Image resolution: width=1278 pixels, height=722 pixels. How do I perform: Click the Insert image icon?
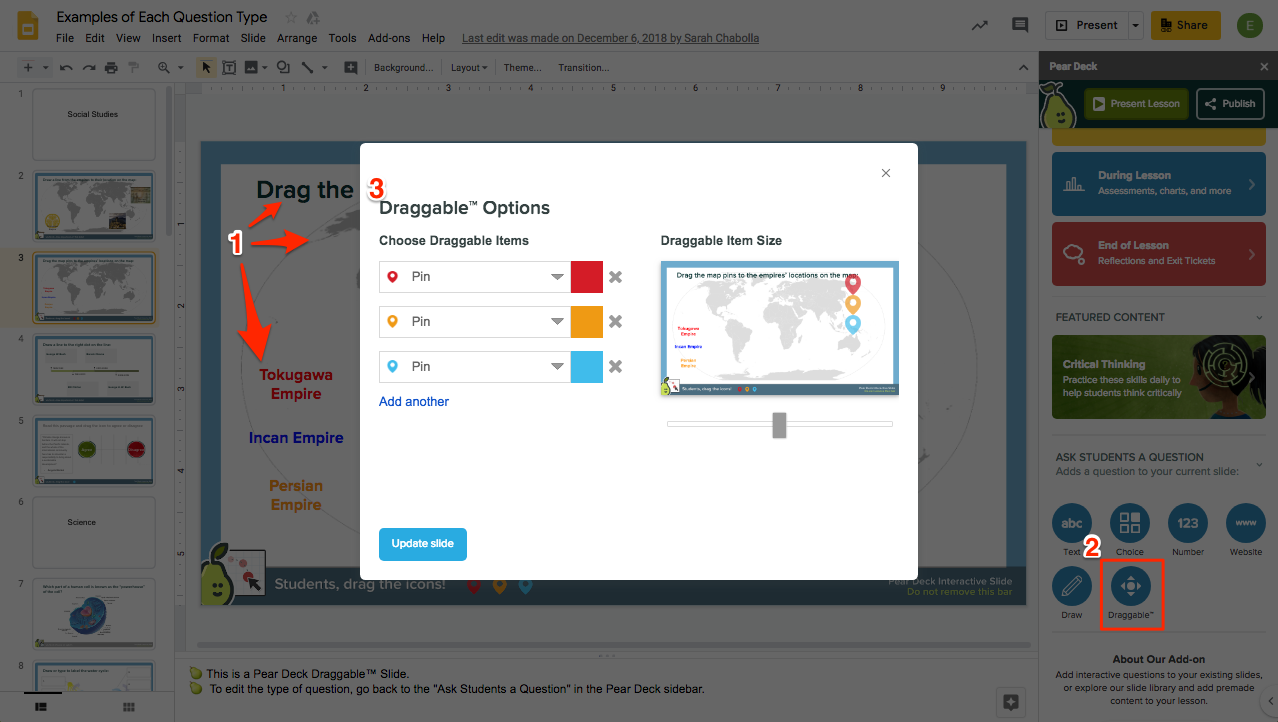[x=250, y=68]
